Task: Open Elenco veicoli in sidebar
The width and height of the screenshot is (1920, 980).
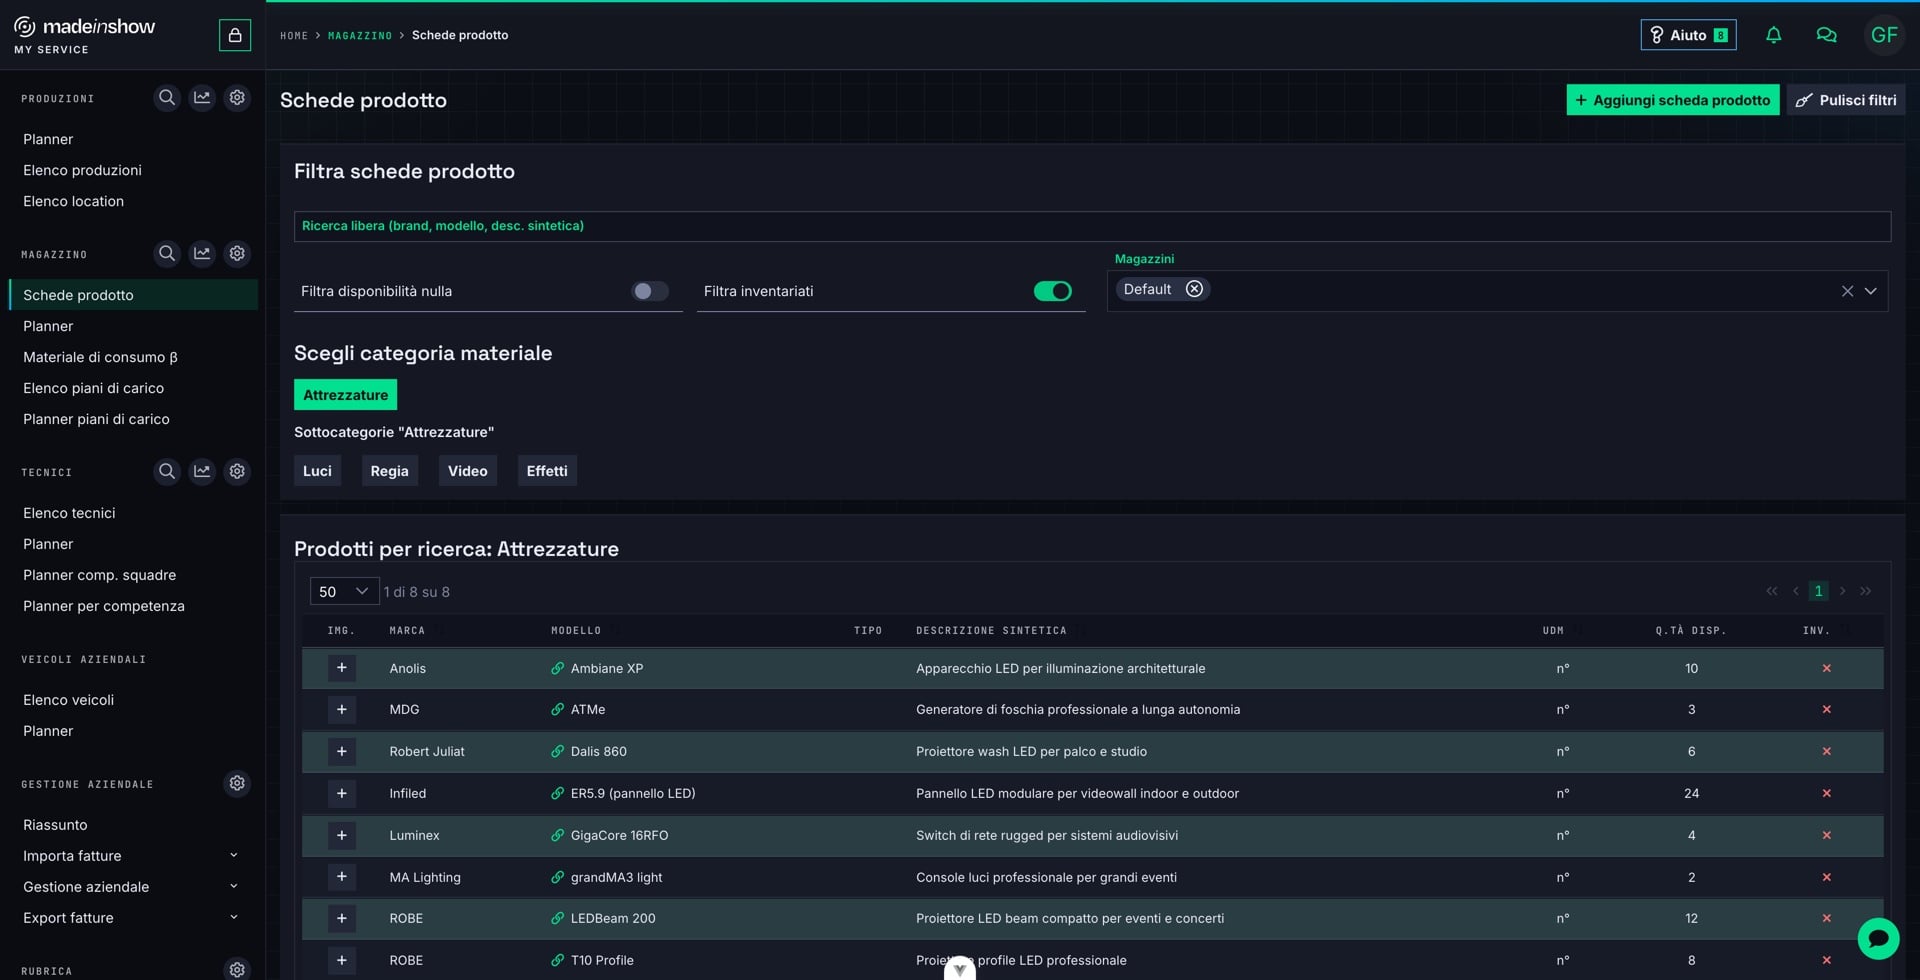Action: (68, 700)
